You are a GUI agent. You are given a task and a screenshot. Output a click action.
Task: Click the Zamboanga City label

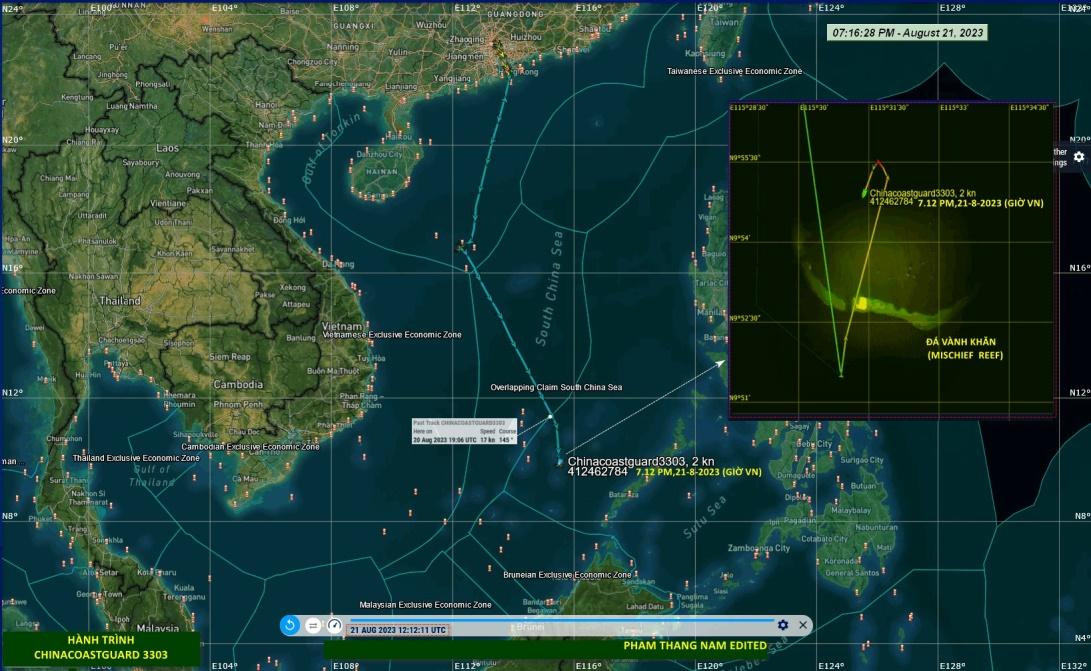[x=759, y=548]
